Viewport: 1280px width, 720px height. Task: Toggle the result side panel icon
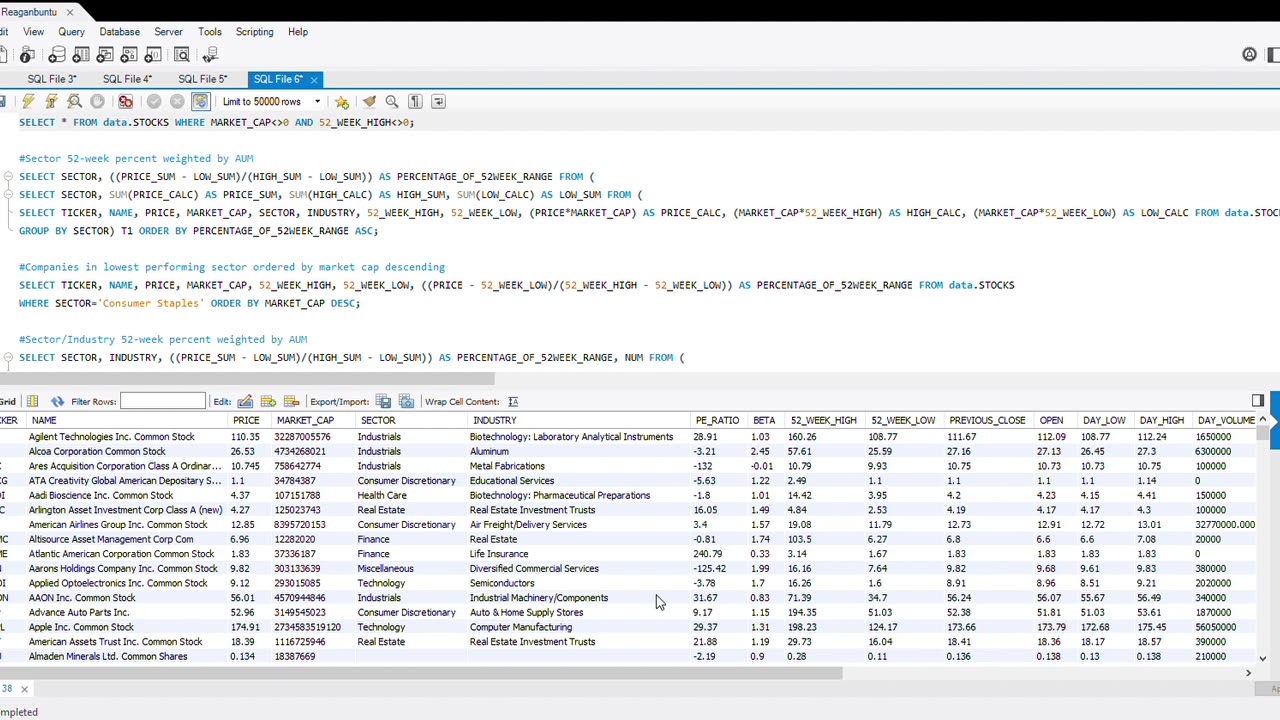1257,401
